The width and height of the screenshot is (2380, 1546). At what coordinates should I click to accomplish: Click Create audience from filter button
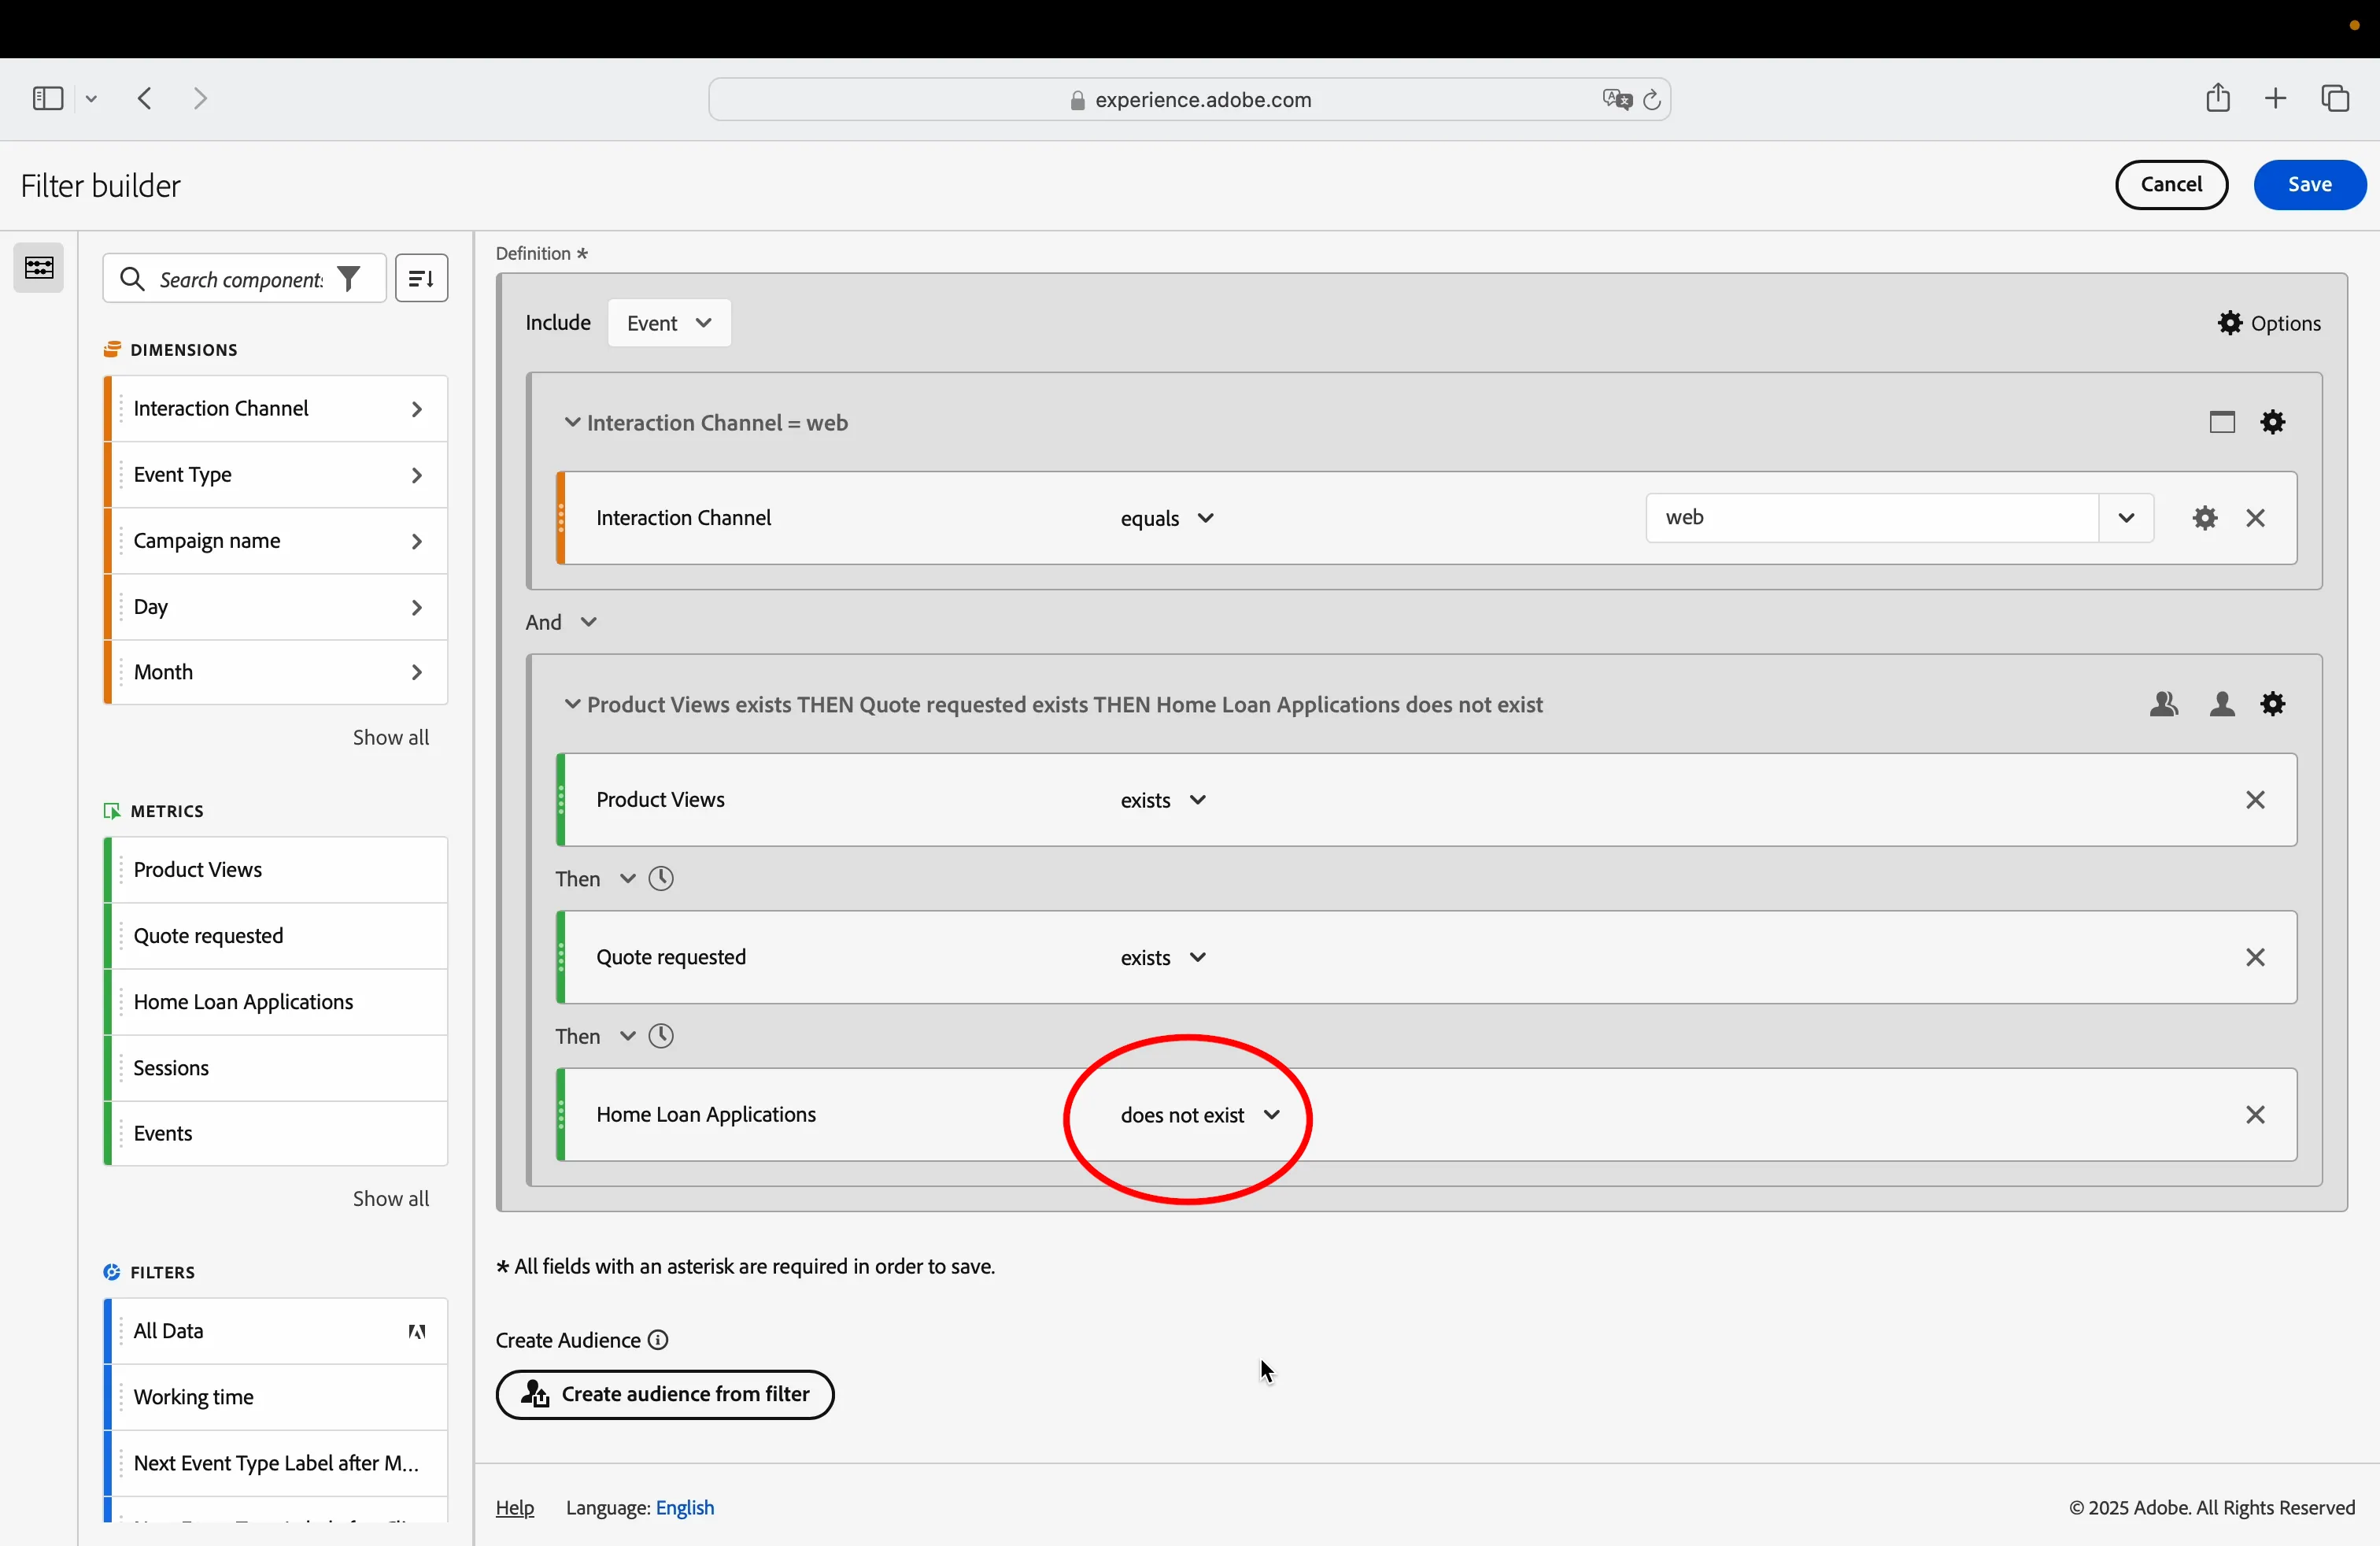click(x=664, y=1394)
